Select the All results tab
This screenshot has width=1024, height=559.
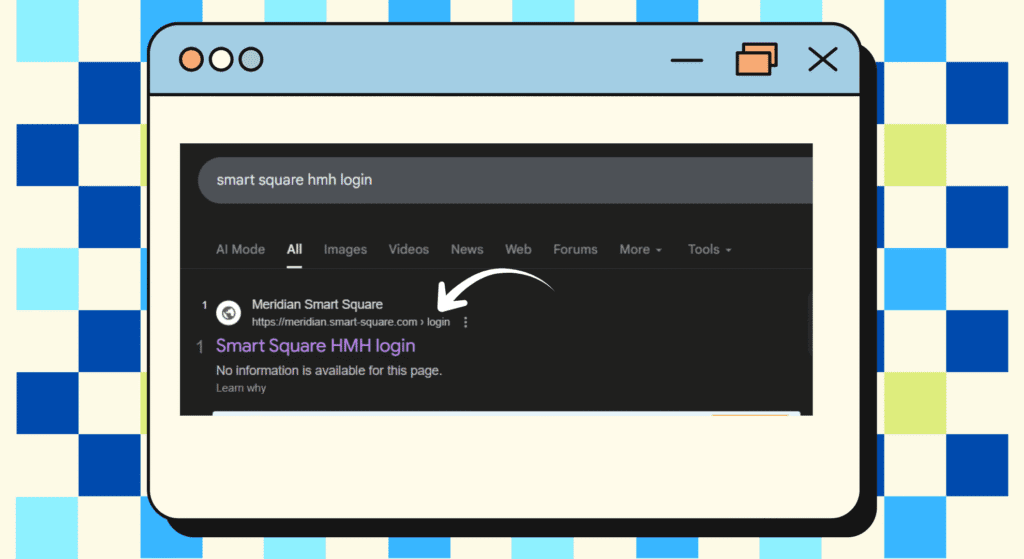(294, 249)
